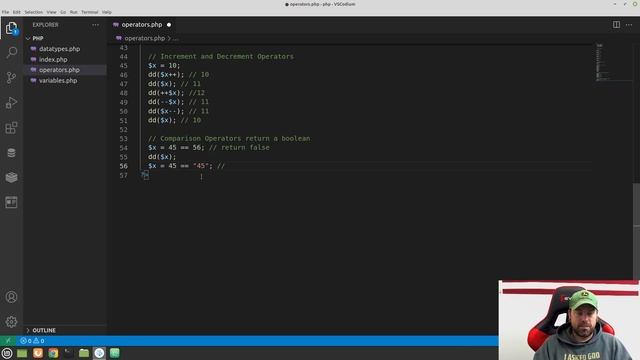Open the Go menu
The height and width of the screenshot is (360, 640).
[63, 12]
